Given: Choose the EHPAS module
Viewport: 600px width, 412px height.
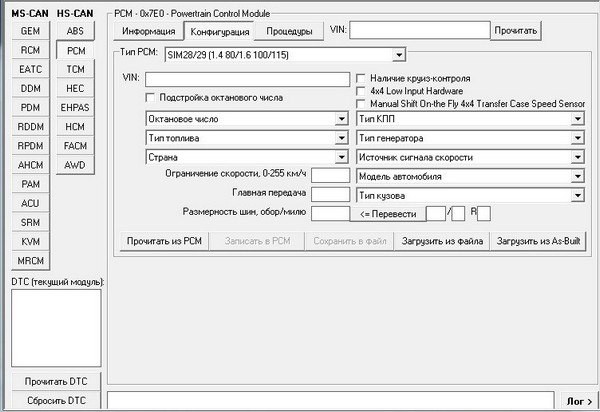Looking at the screenshot, I should click(75, 108).
